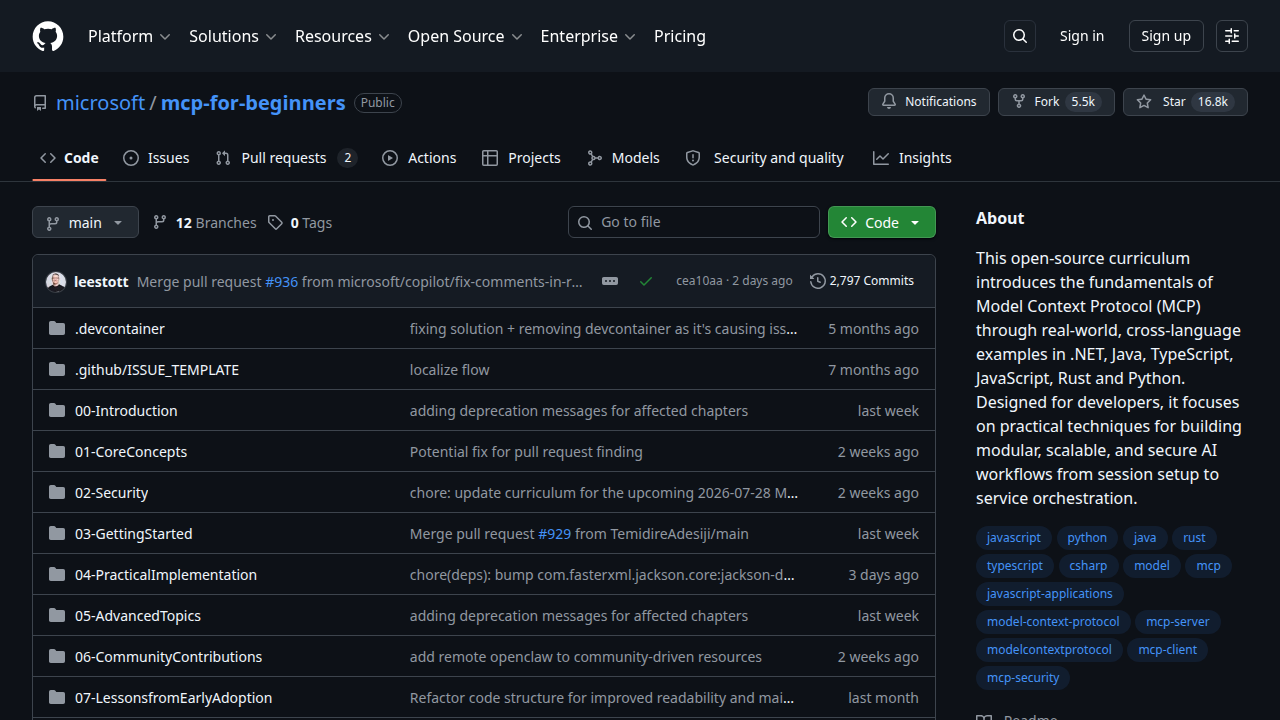This screenshot has height=720, width=1280.
Task: View the 0 Tags link
Action: coord(300,222)
